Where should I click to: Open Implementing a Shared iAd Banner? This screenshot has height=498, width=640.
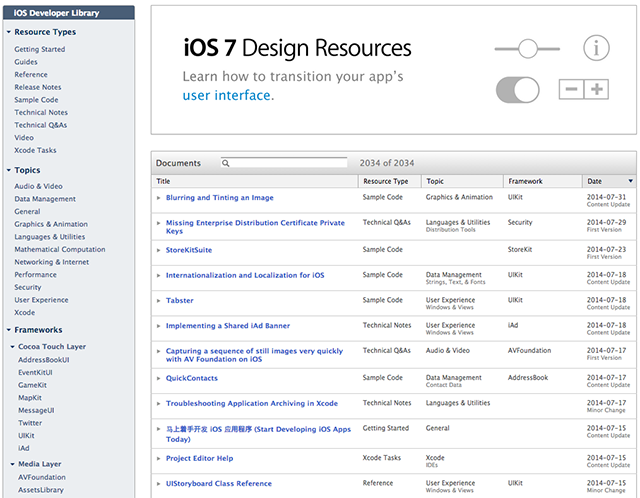228,326
